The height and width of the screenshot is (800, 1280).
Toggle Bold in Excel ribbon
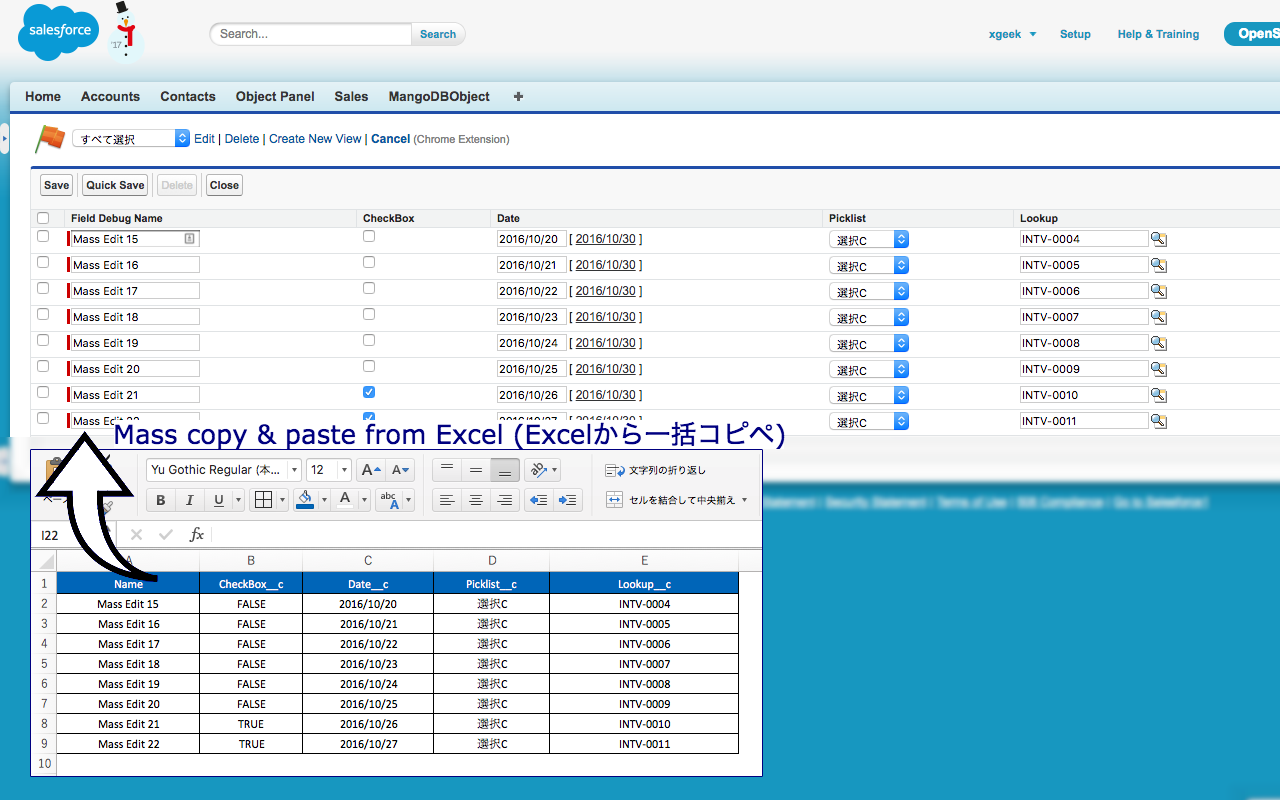[x=161, y=500]
